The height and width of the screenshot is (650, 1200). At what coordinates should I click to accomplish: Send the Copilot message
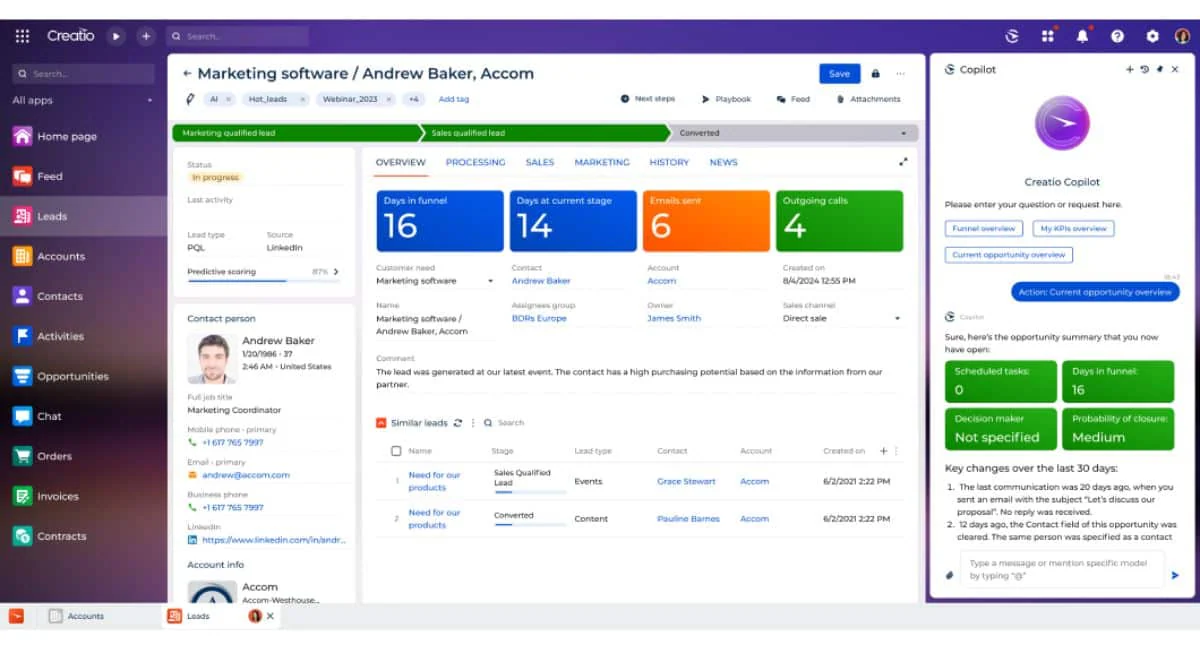pos(1175,575)
